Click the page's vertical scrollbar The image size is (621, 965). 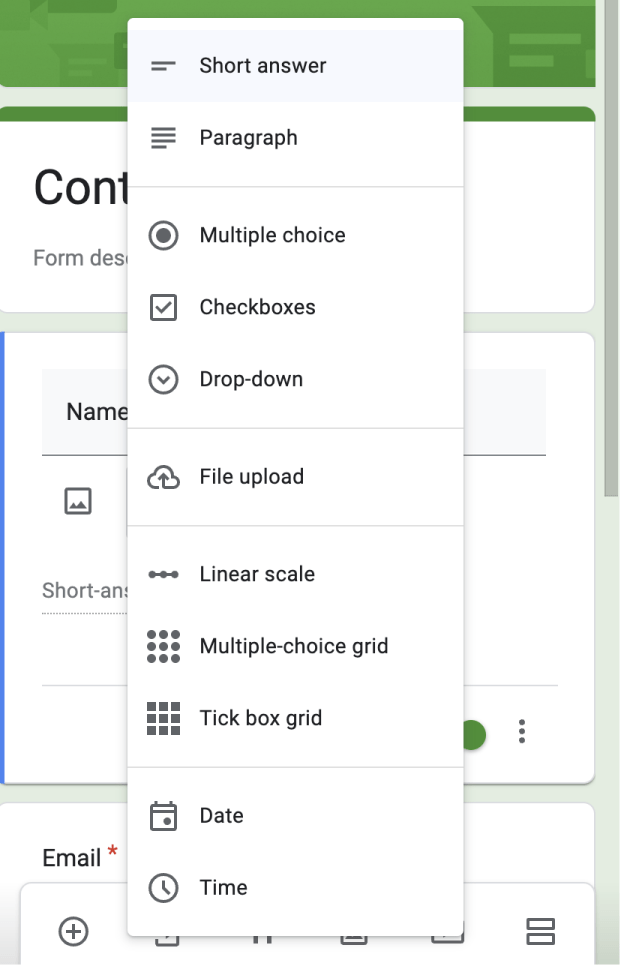[612, 250]
